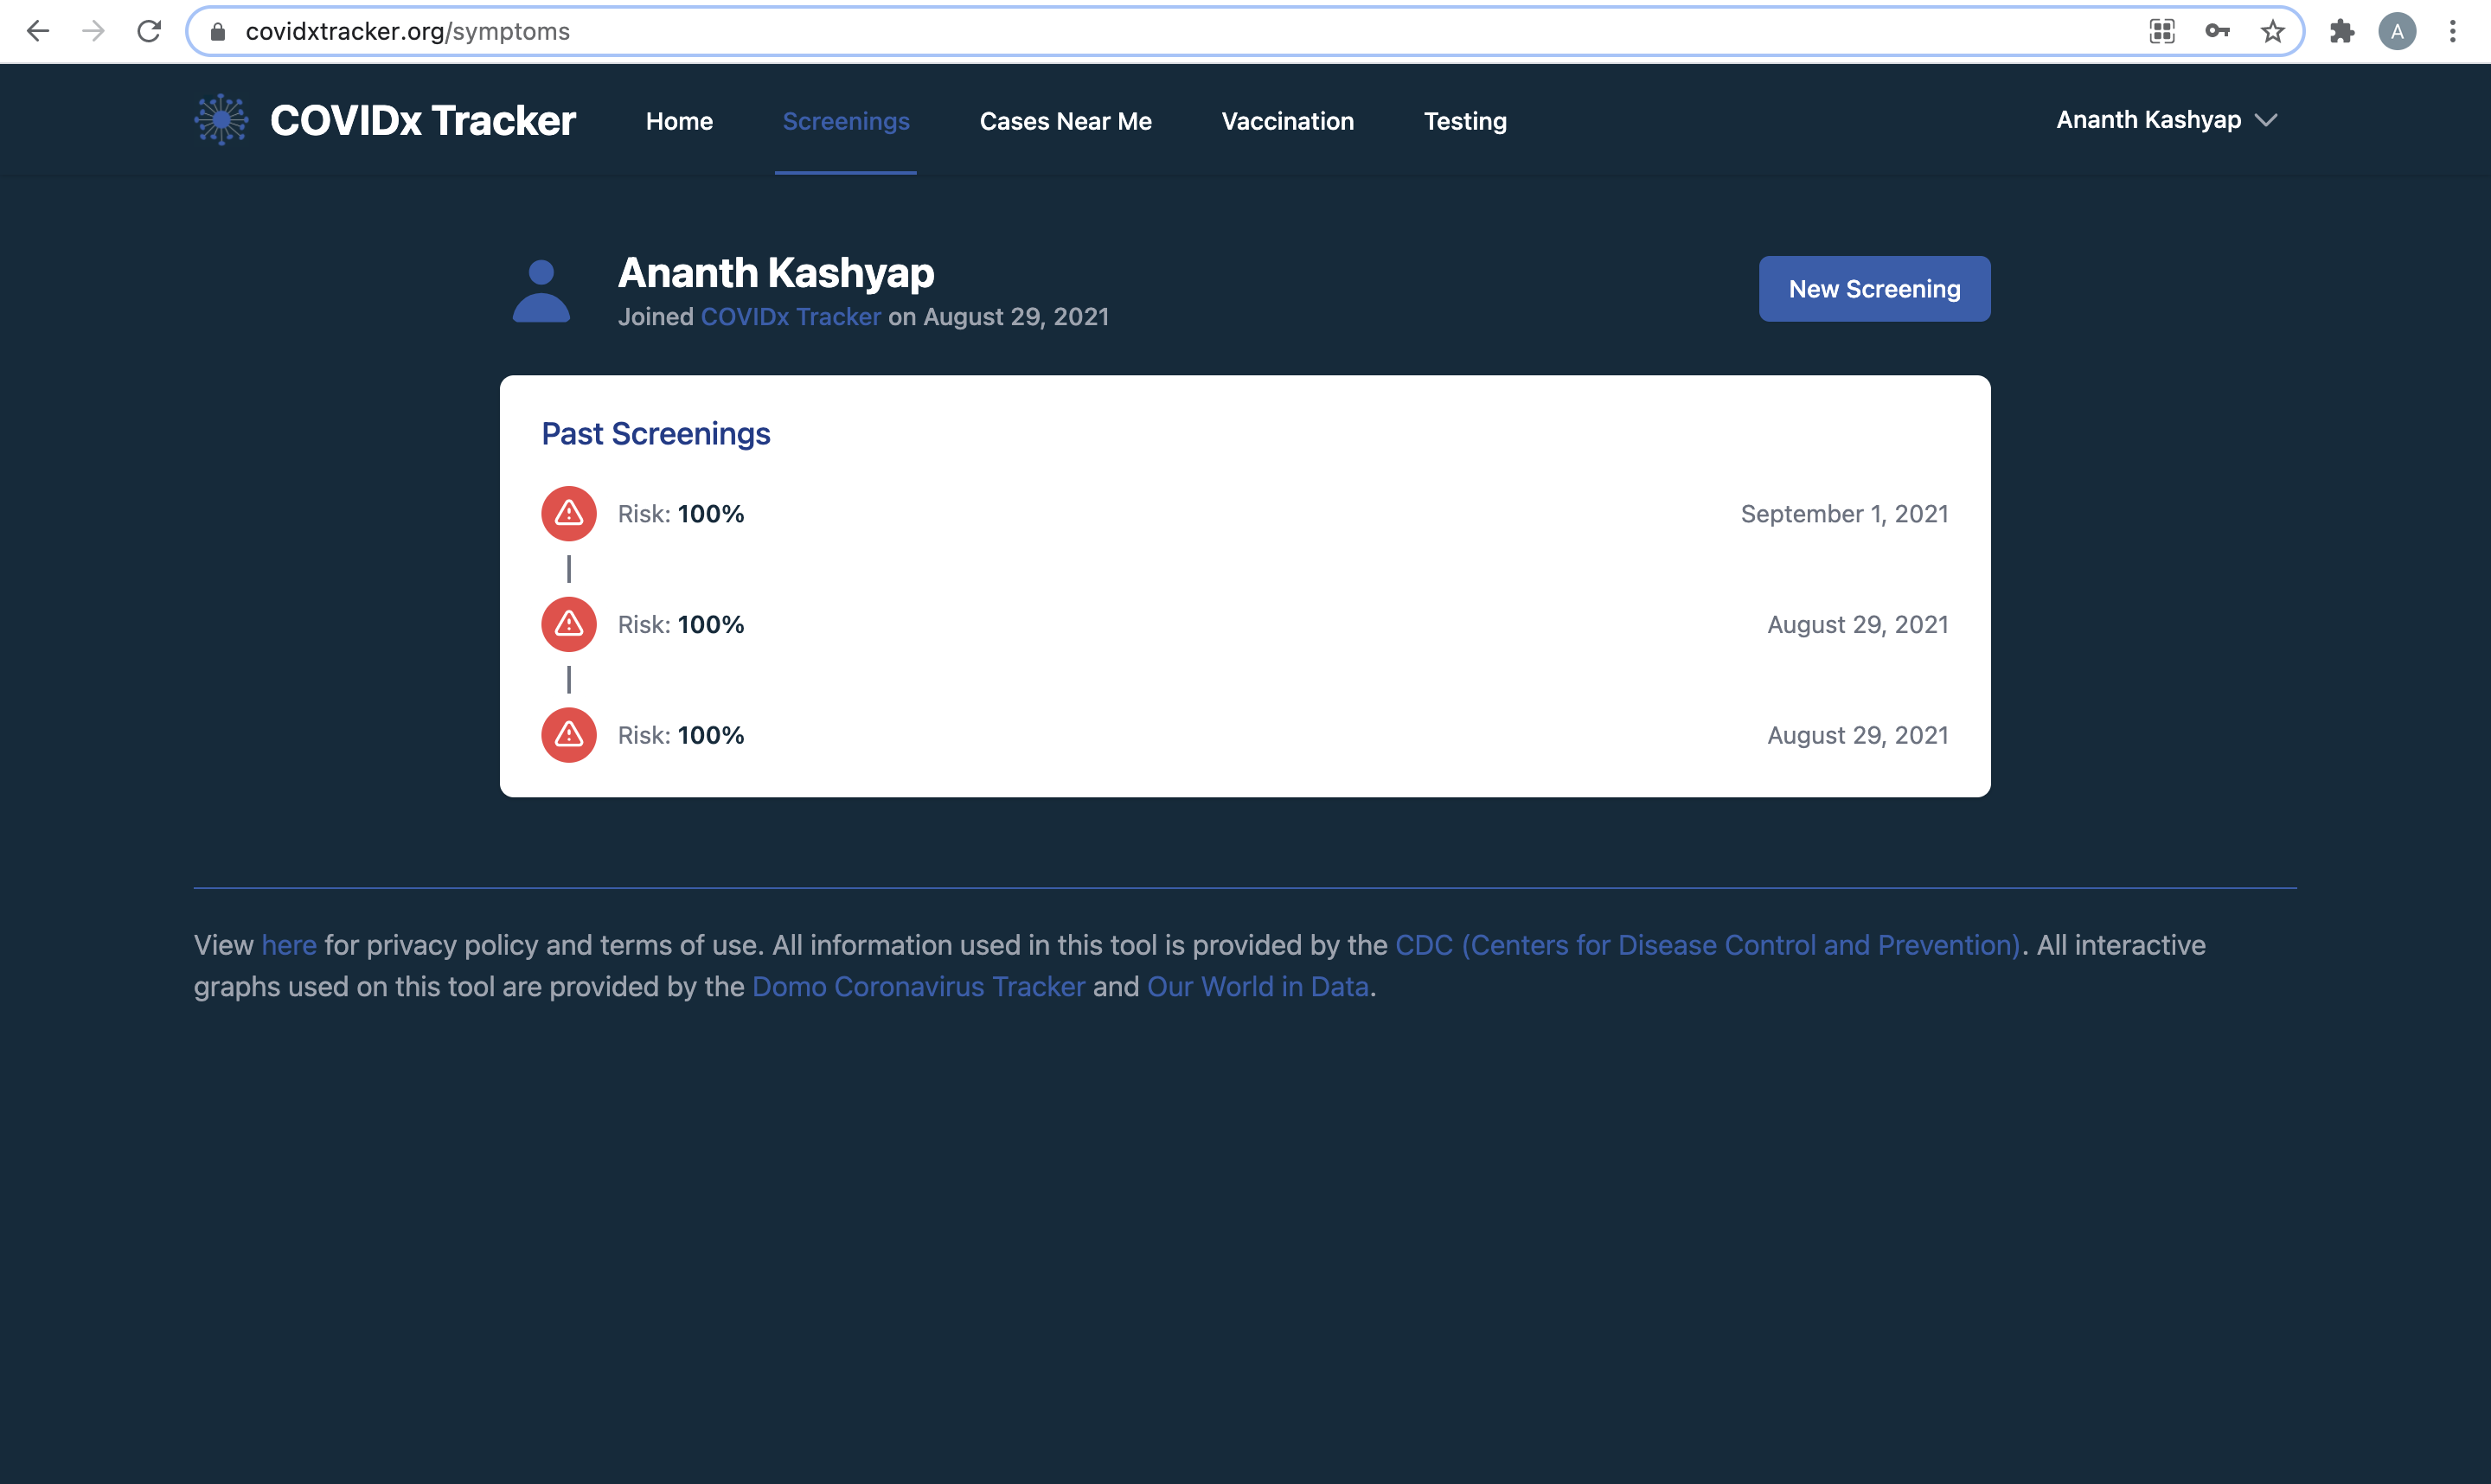Reload the page with refresh icon

pos(149,32)
